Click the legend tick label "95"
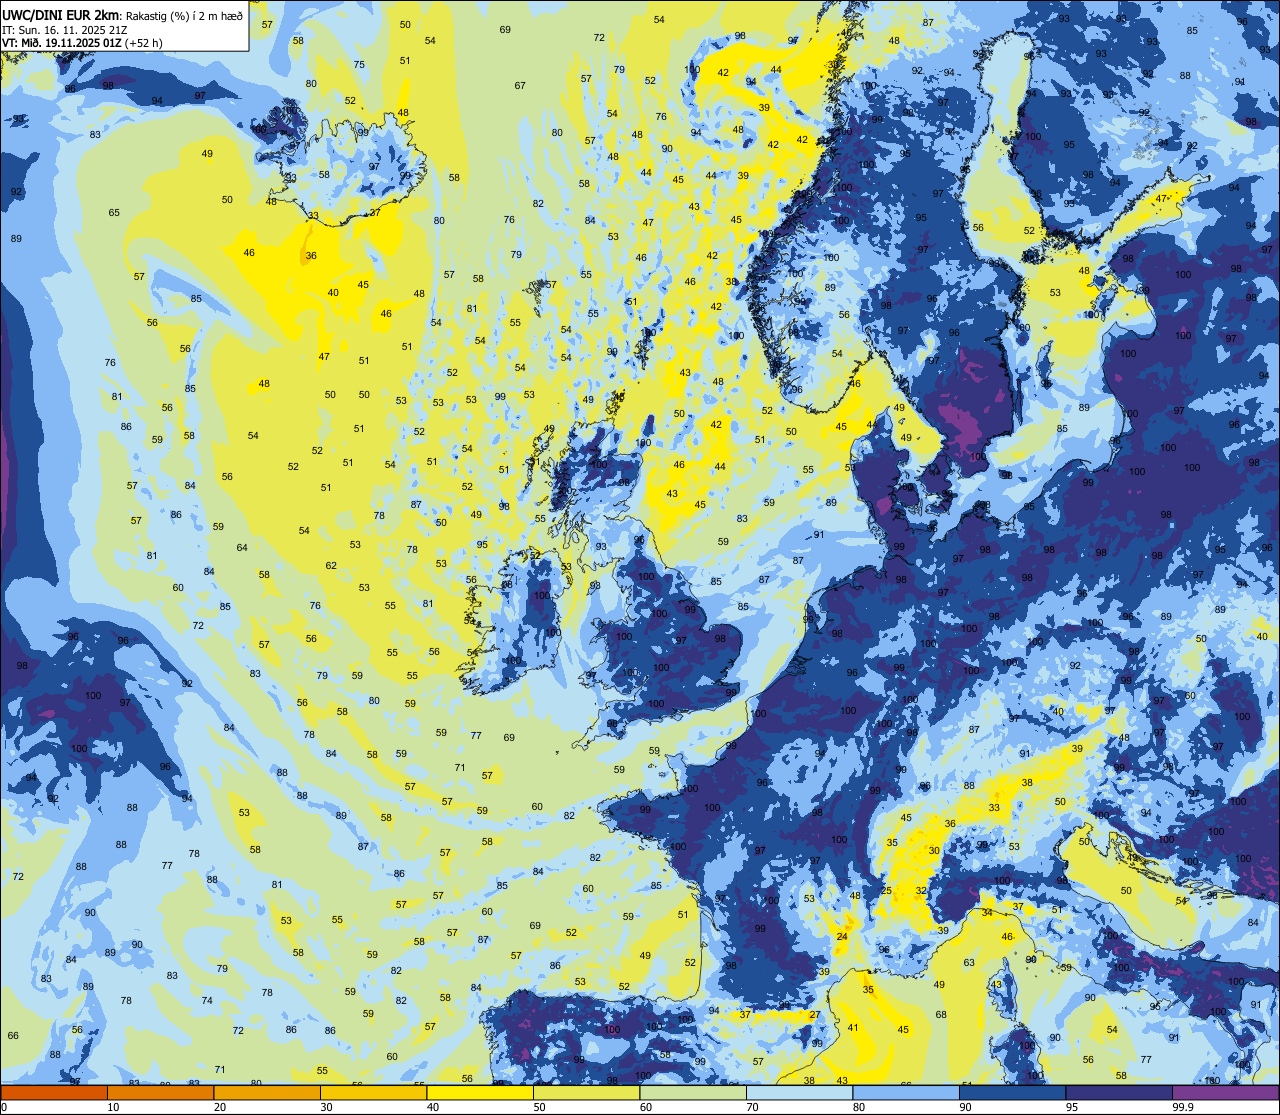The image size is (1280, 1115). [1072, 1107]
